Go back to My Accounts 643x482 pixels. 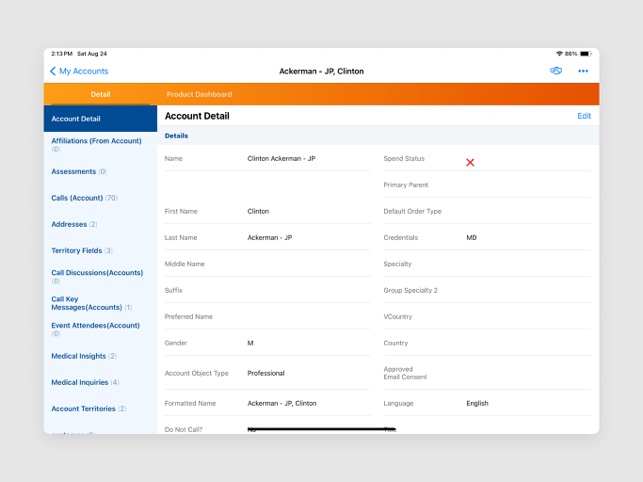click(x=84, y=71)
